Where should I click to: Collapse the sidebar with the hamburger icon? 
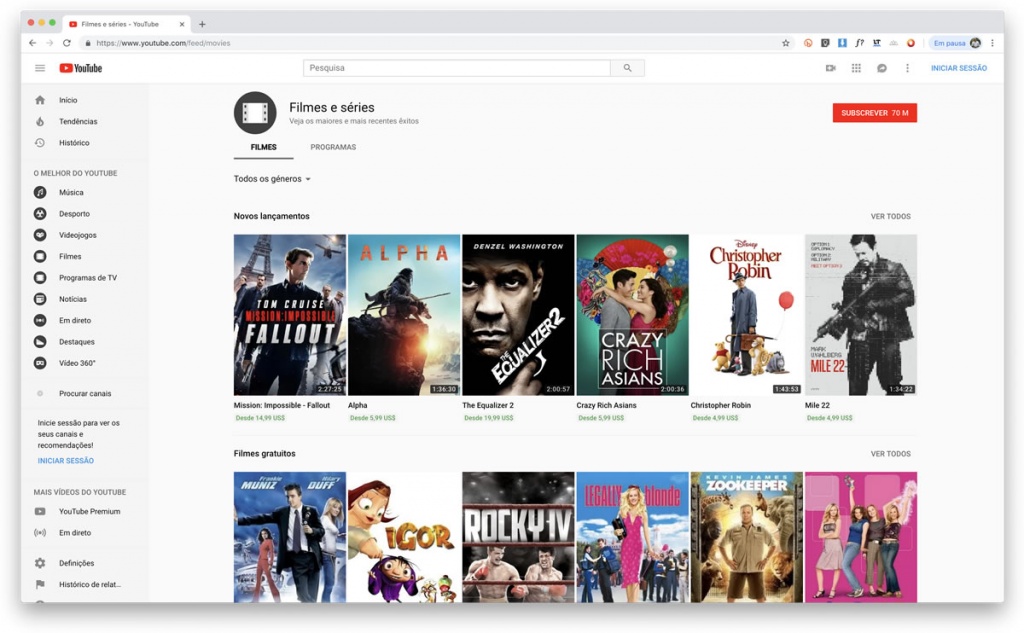[40, 67]
